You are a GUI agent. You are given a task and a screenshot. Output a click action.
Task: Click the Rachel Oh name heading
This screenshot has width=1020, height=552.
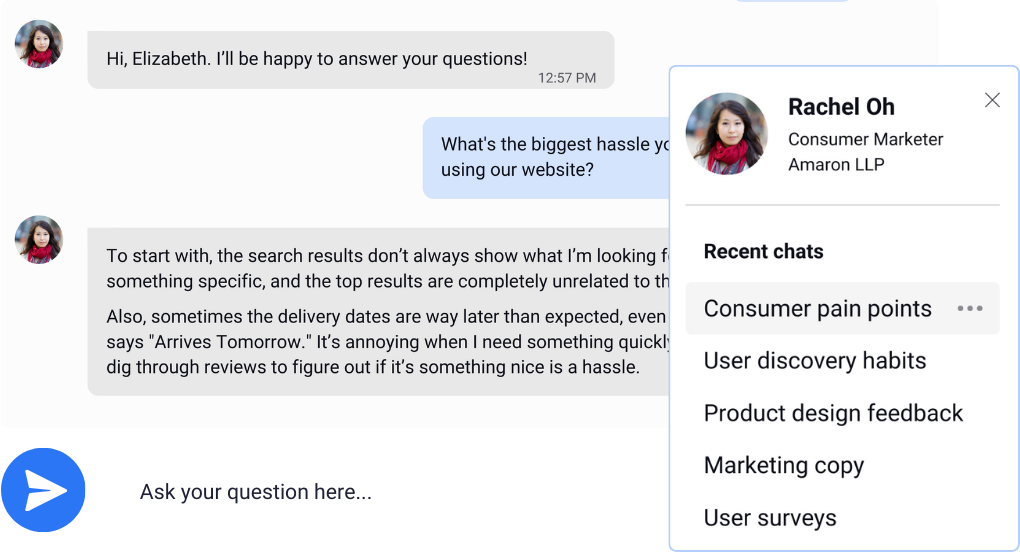[841, 107]
